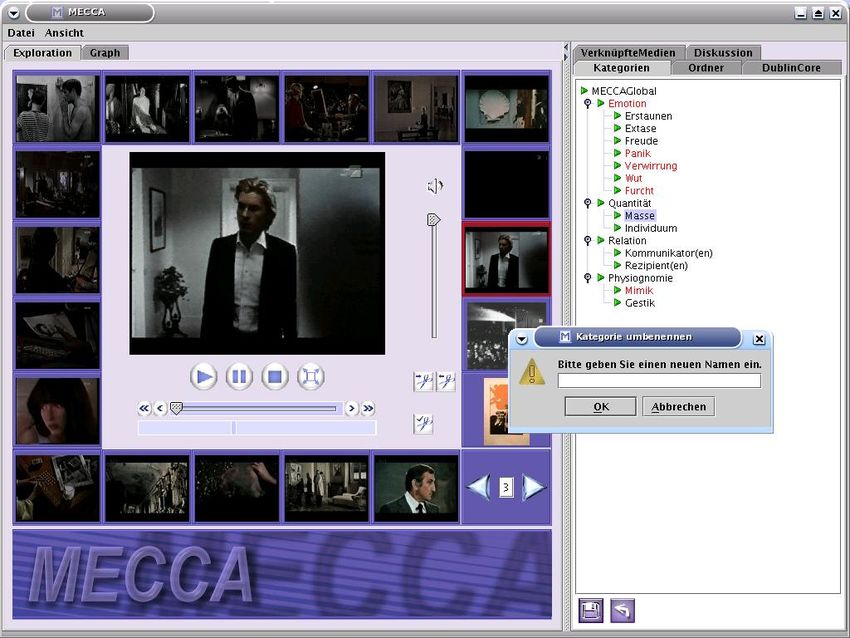This screenshot has height=638, width=850.
Task: Select the Verwirrung category
Action: coord(651,165)
